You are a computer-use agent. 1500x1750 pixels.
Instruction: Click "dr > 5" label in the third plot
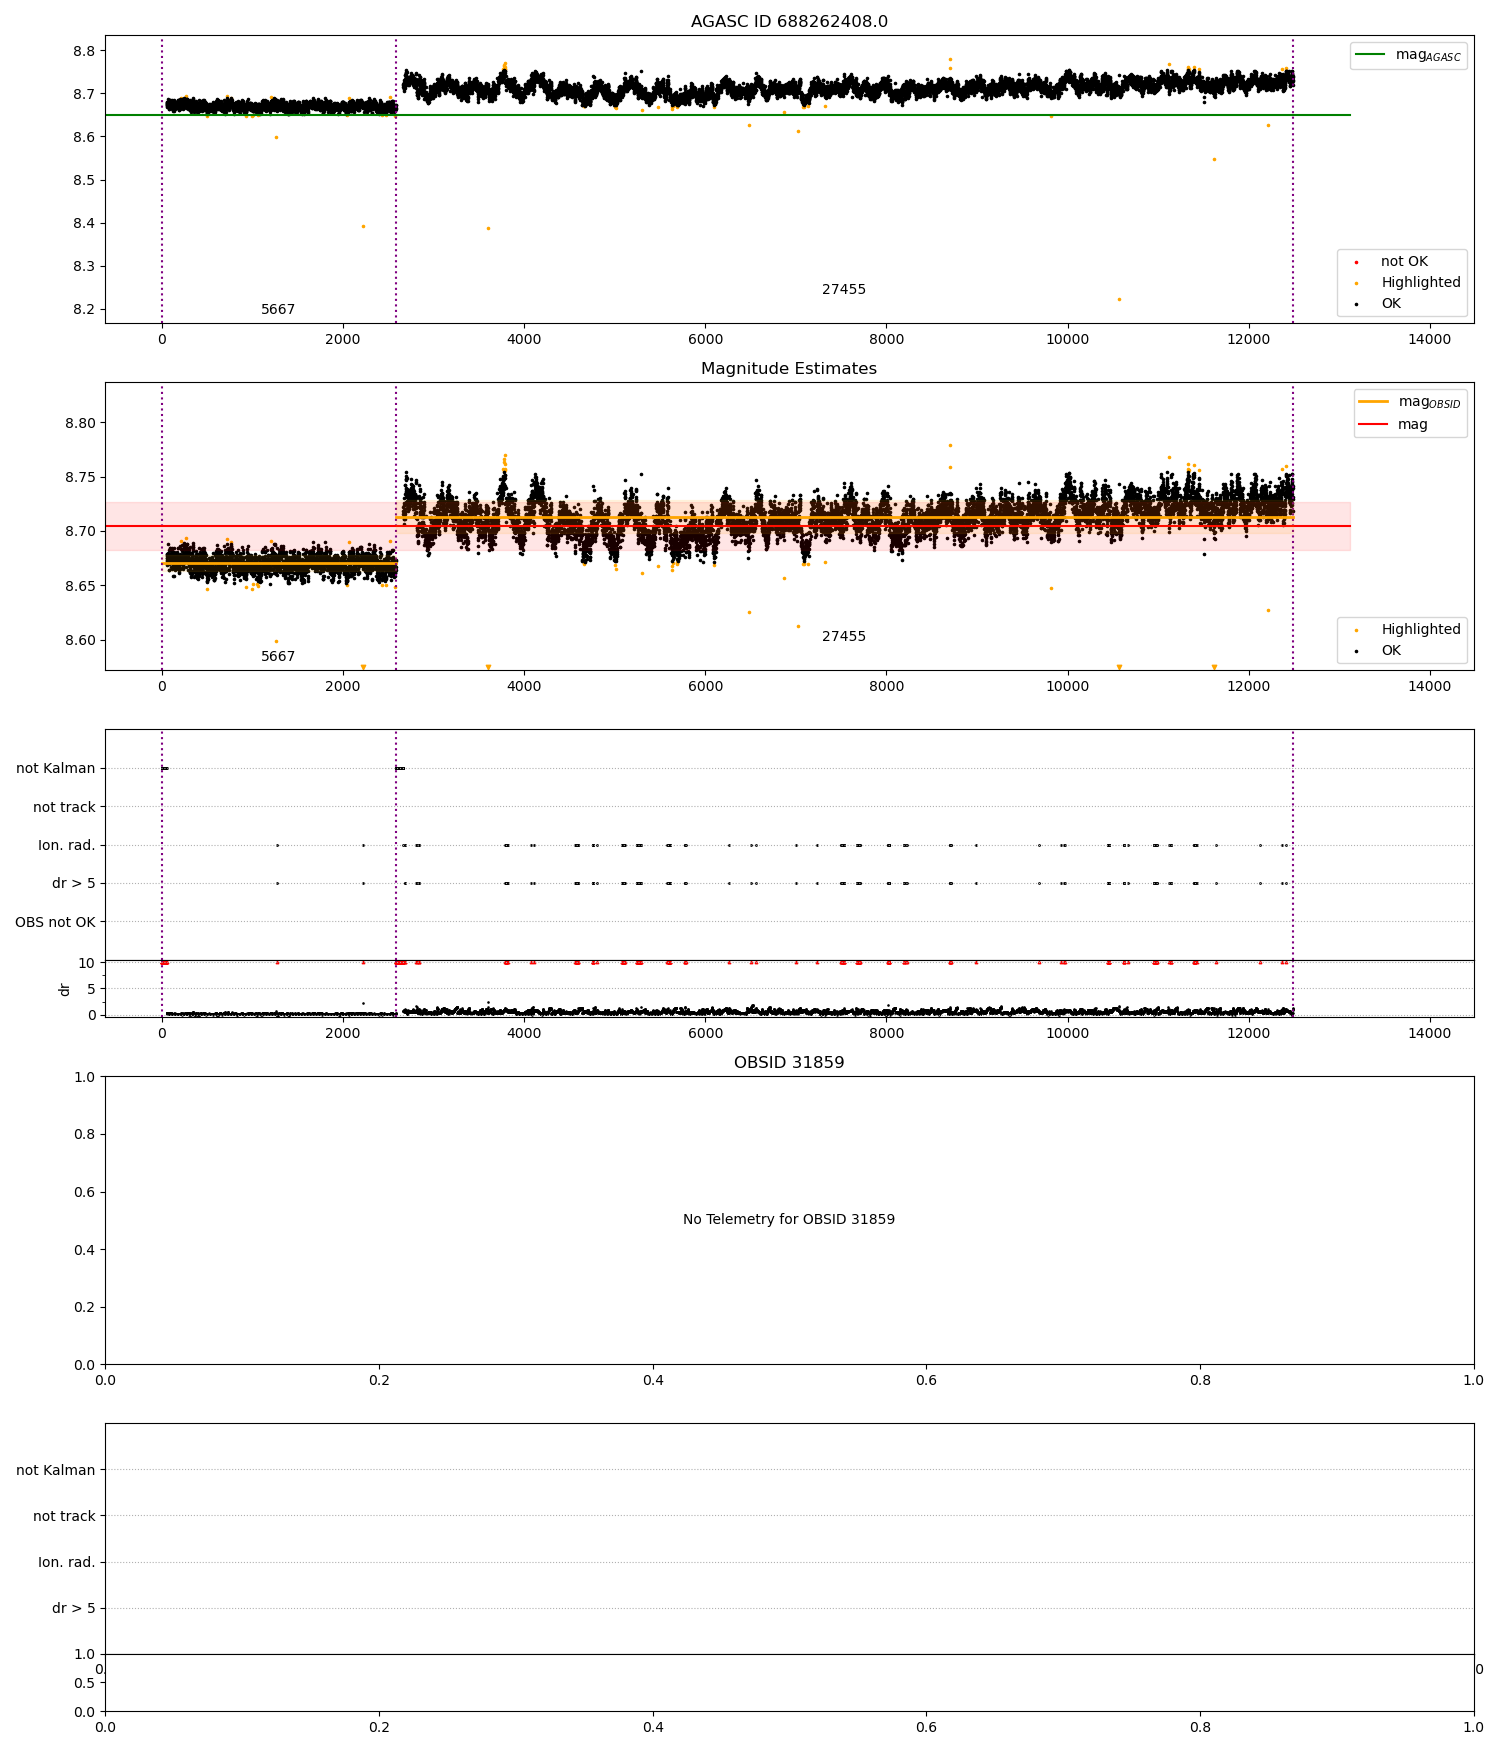pyautogui.click(x=74, y=884)
